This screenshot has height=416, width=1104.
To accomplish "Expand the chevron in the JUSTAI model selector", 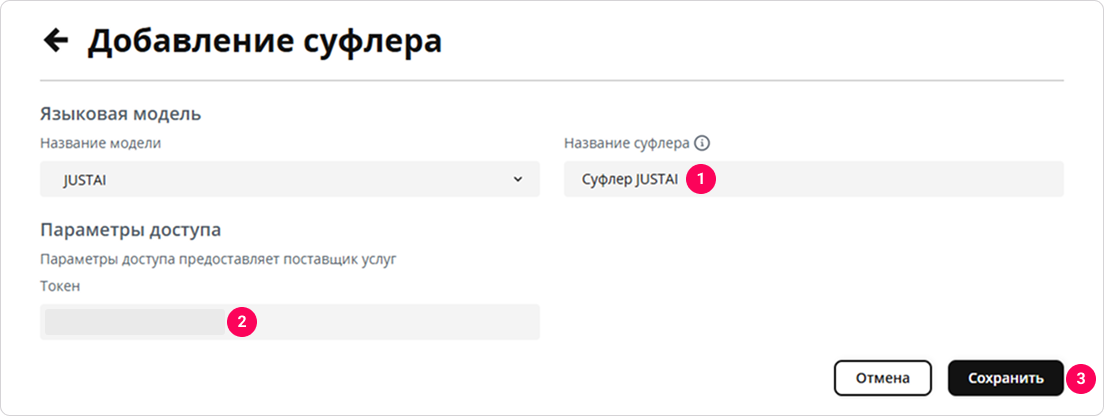I will pos(518,179).
